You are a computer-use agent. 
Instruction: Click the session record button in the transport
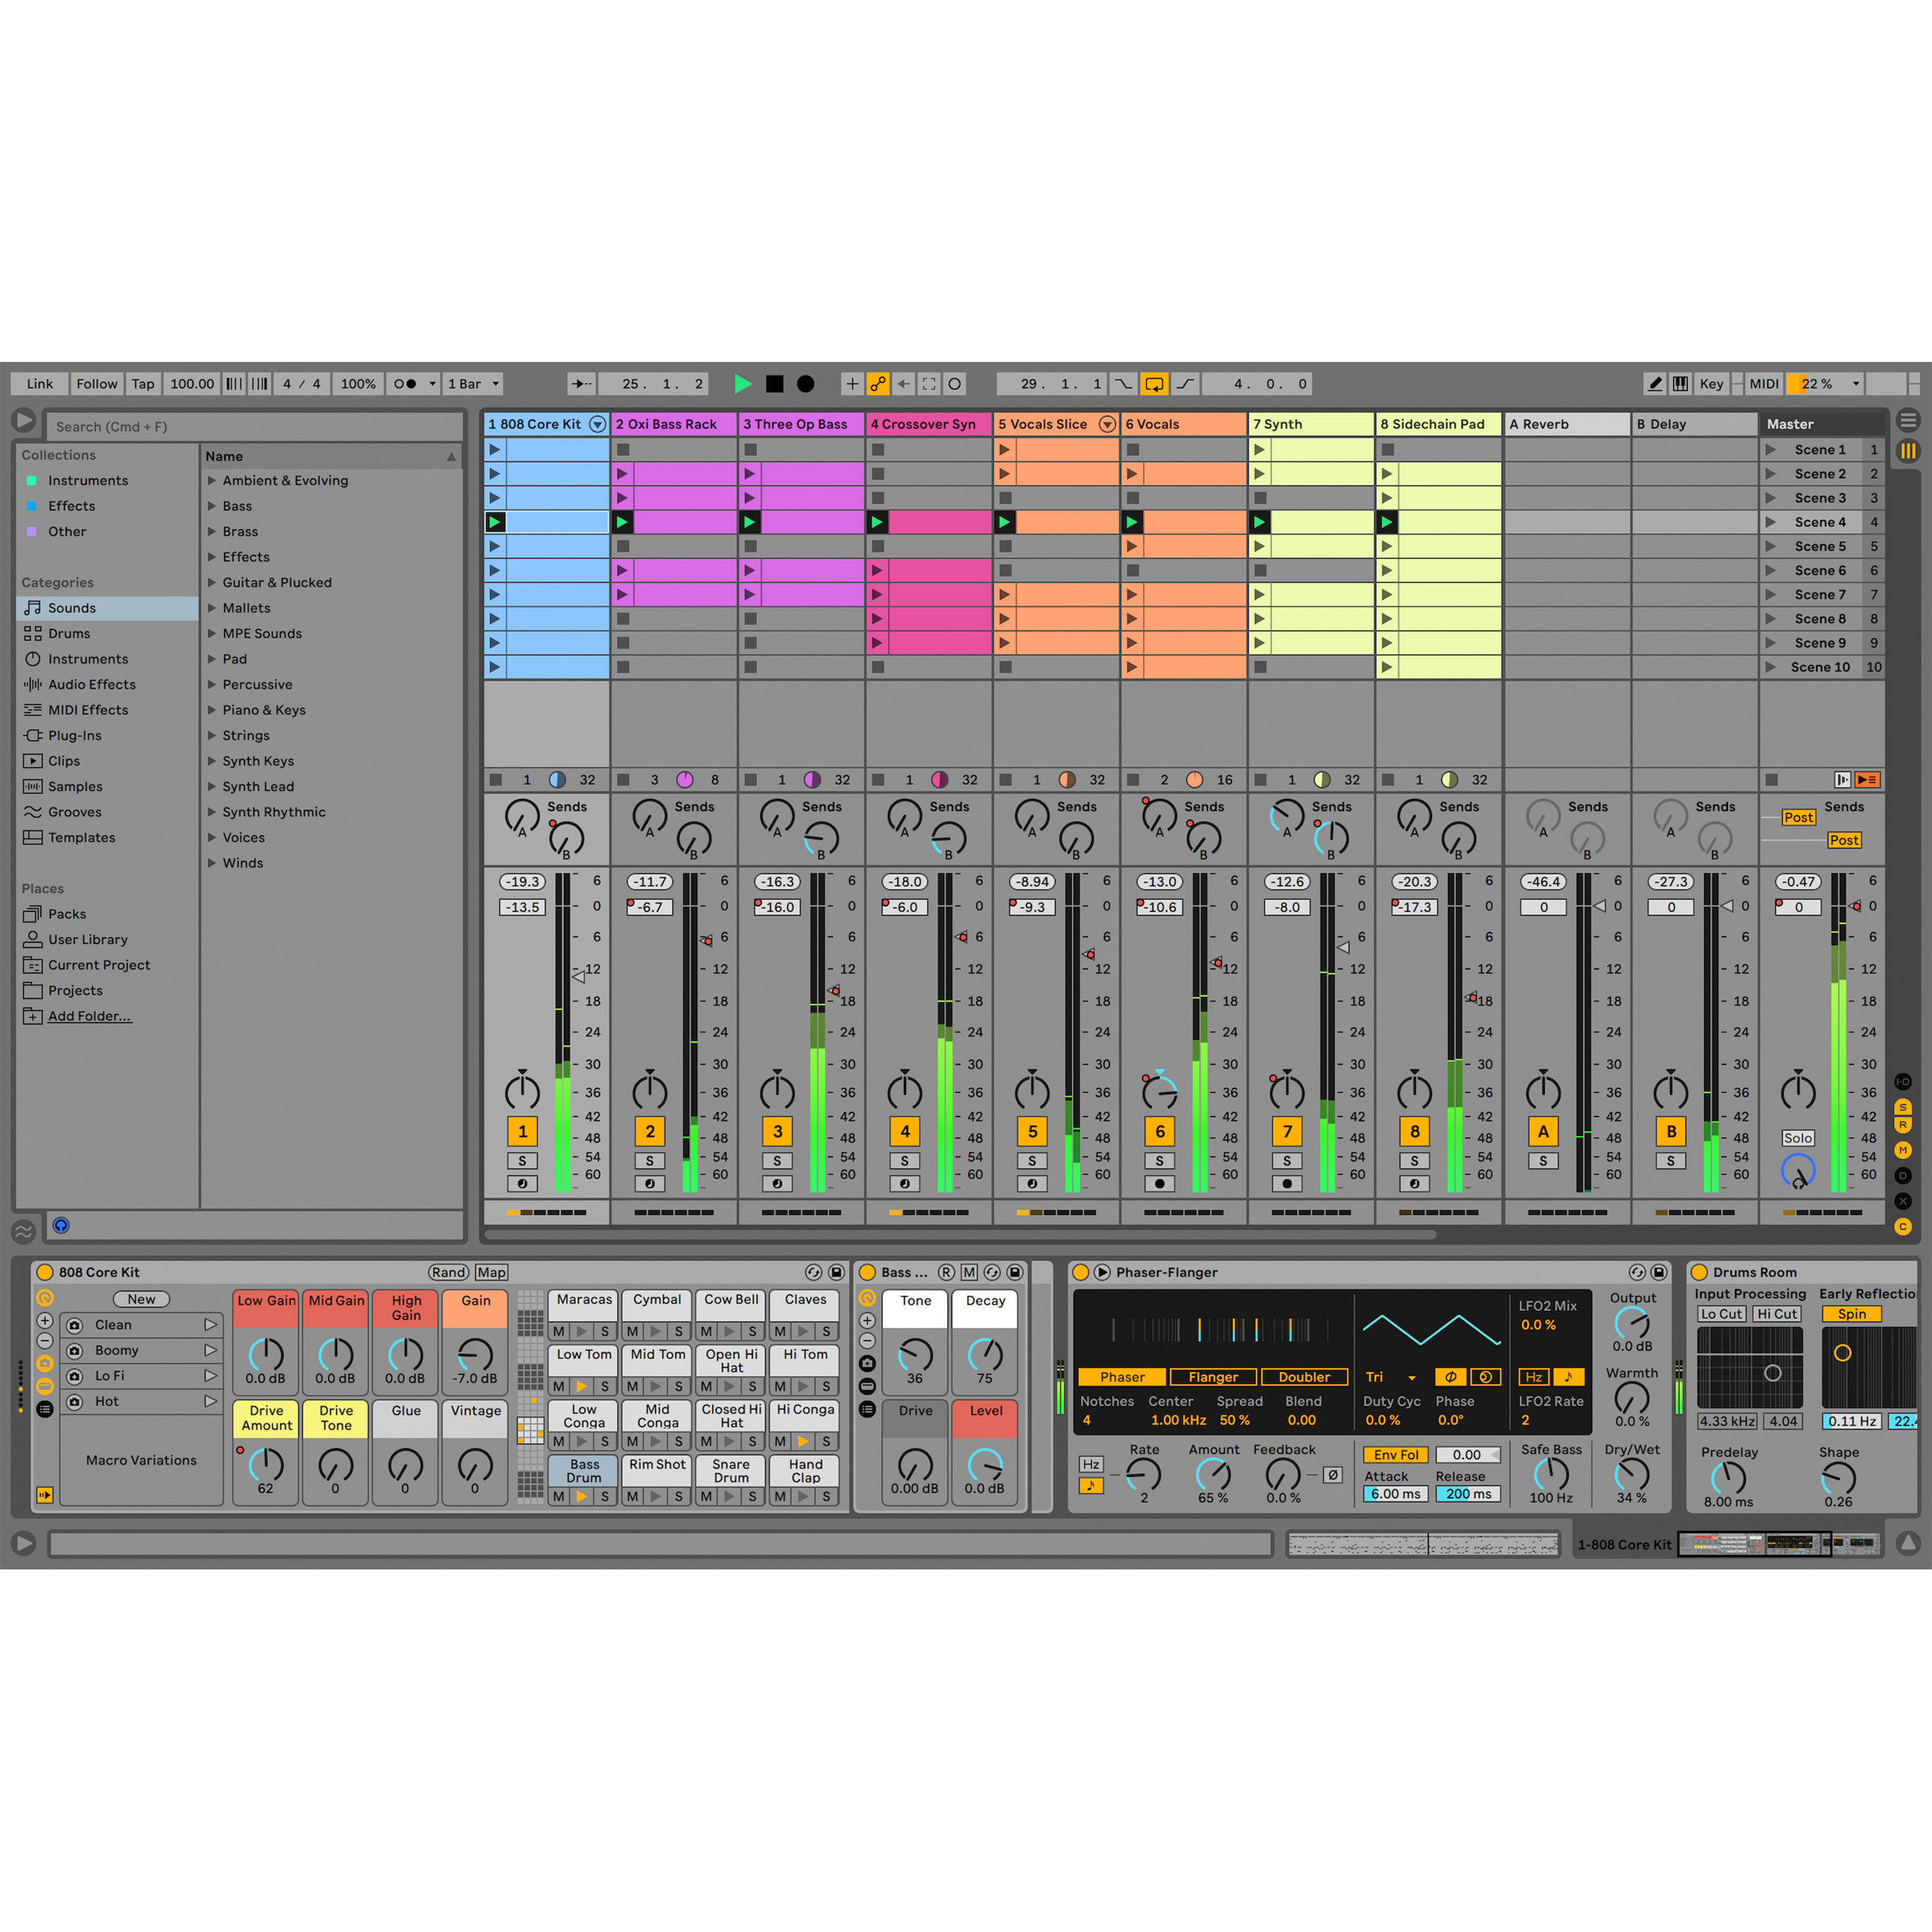coord(805,383)
